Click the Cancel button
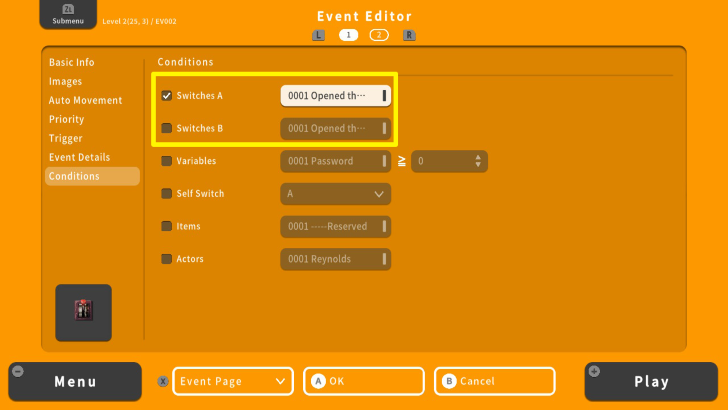The image size is (728, 410). coord(495,381)
